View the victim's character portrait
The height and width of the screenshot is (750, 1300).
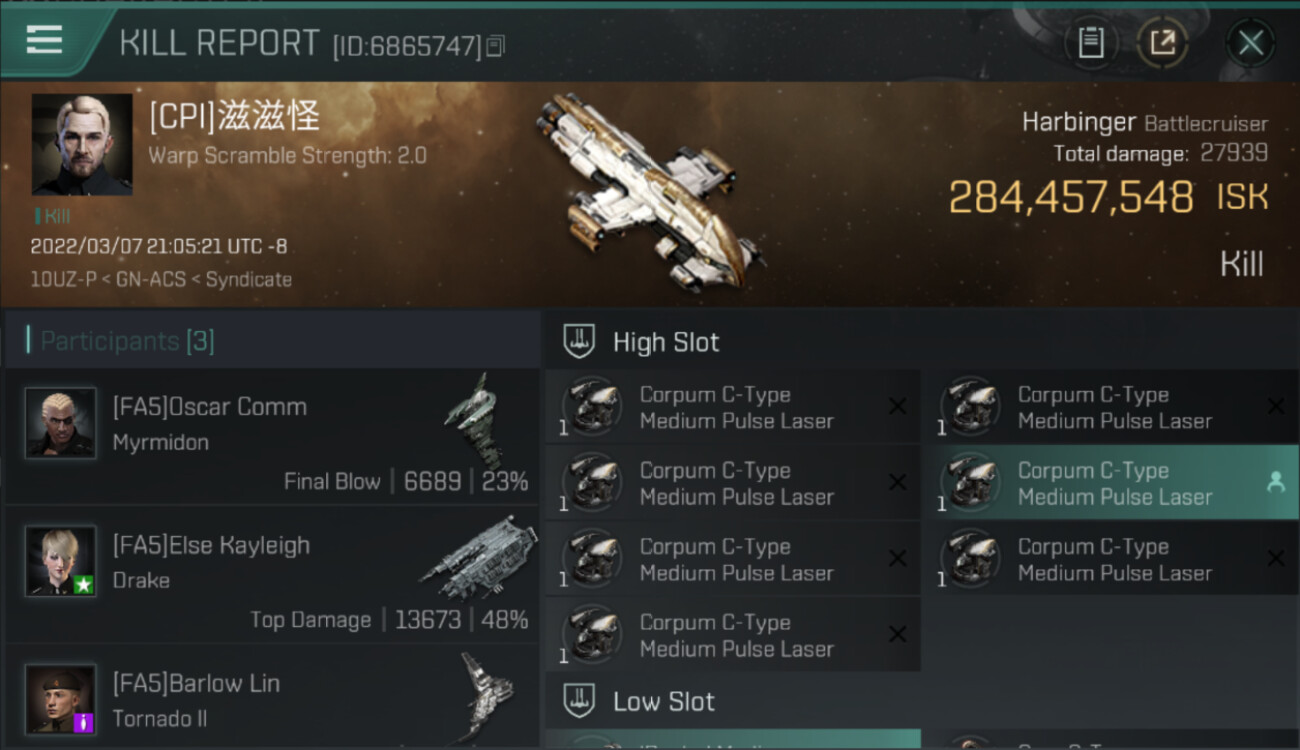pos(82,144)
